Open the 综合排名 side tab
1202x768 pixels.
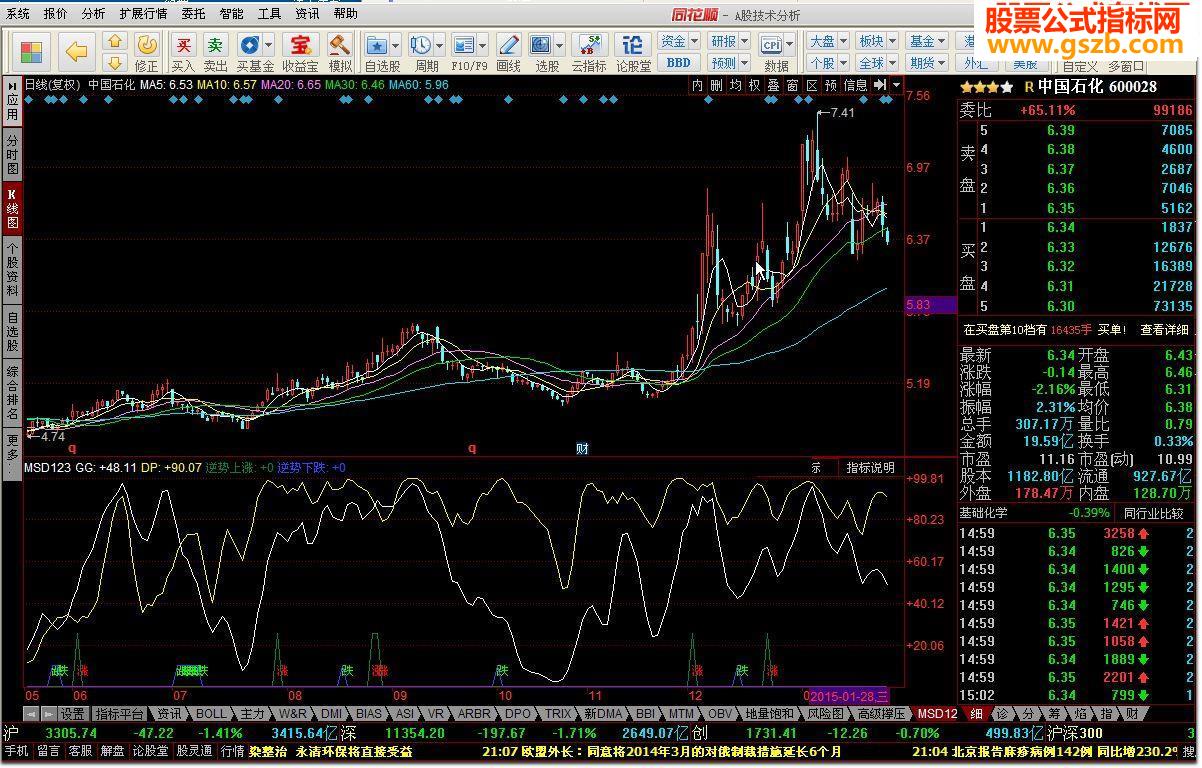pos(12,394)
